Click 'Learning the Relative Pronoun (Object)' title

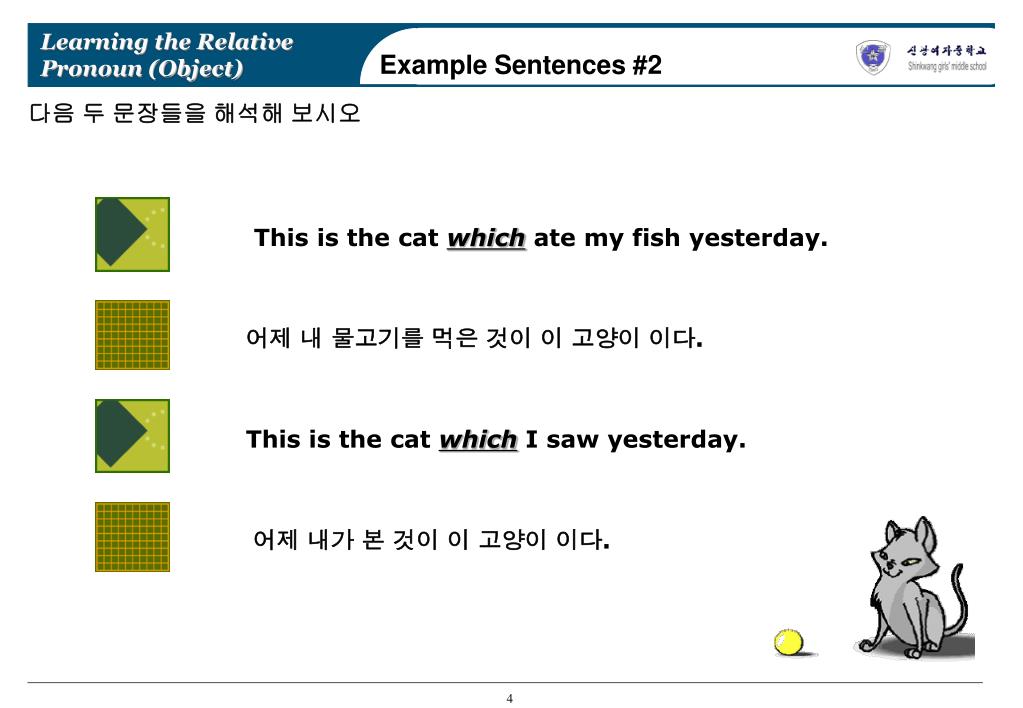167,55
